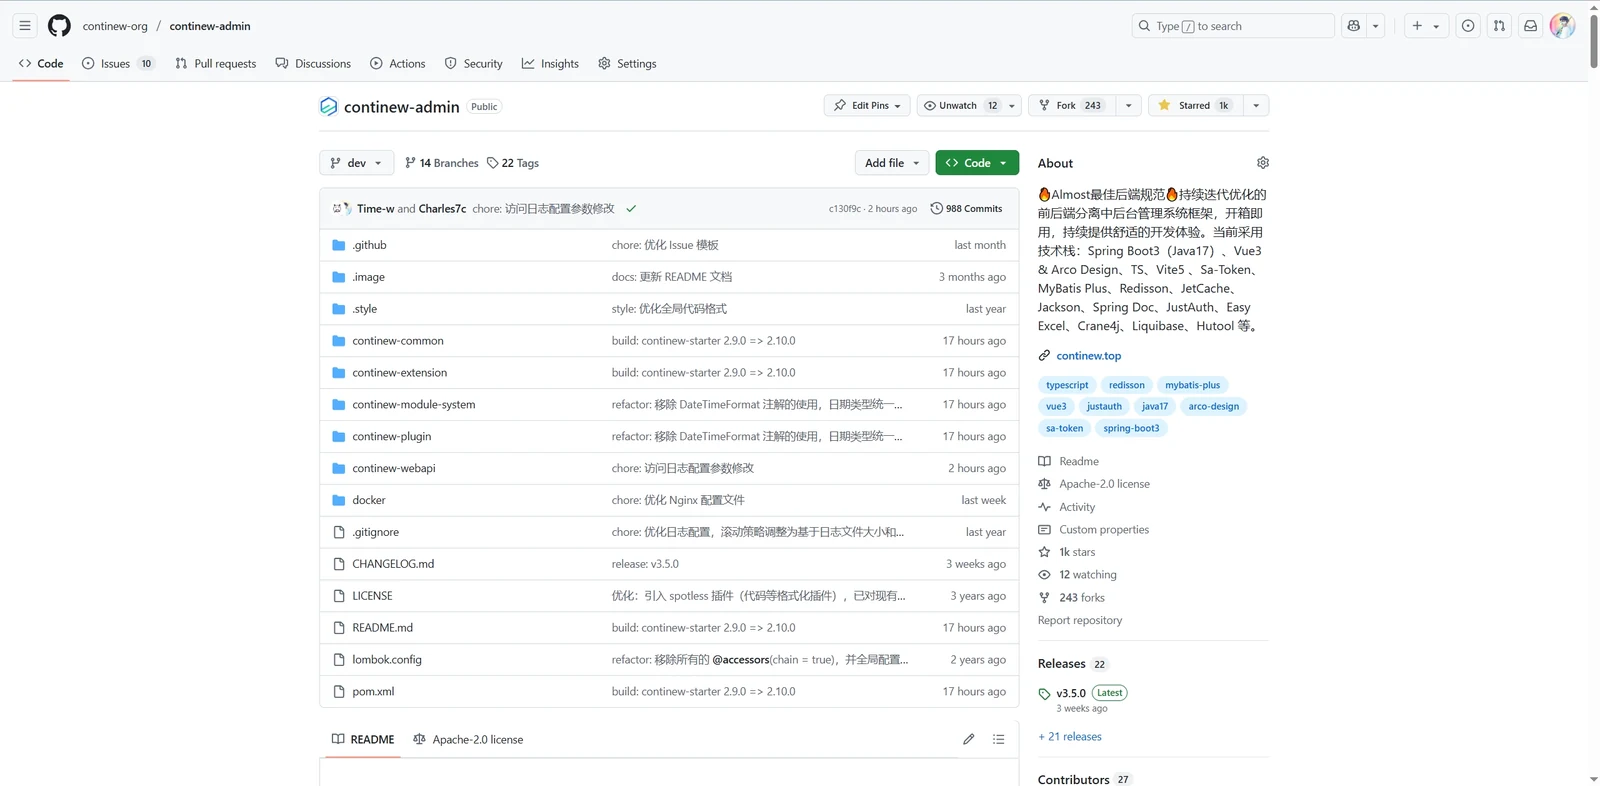The height and width of the screenshot is (786, 1600).
Task: Expand the create new plus dropdown
Action: (x=1426, y=26)
